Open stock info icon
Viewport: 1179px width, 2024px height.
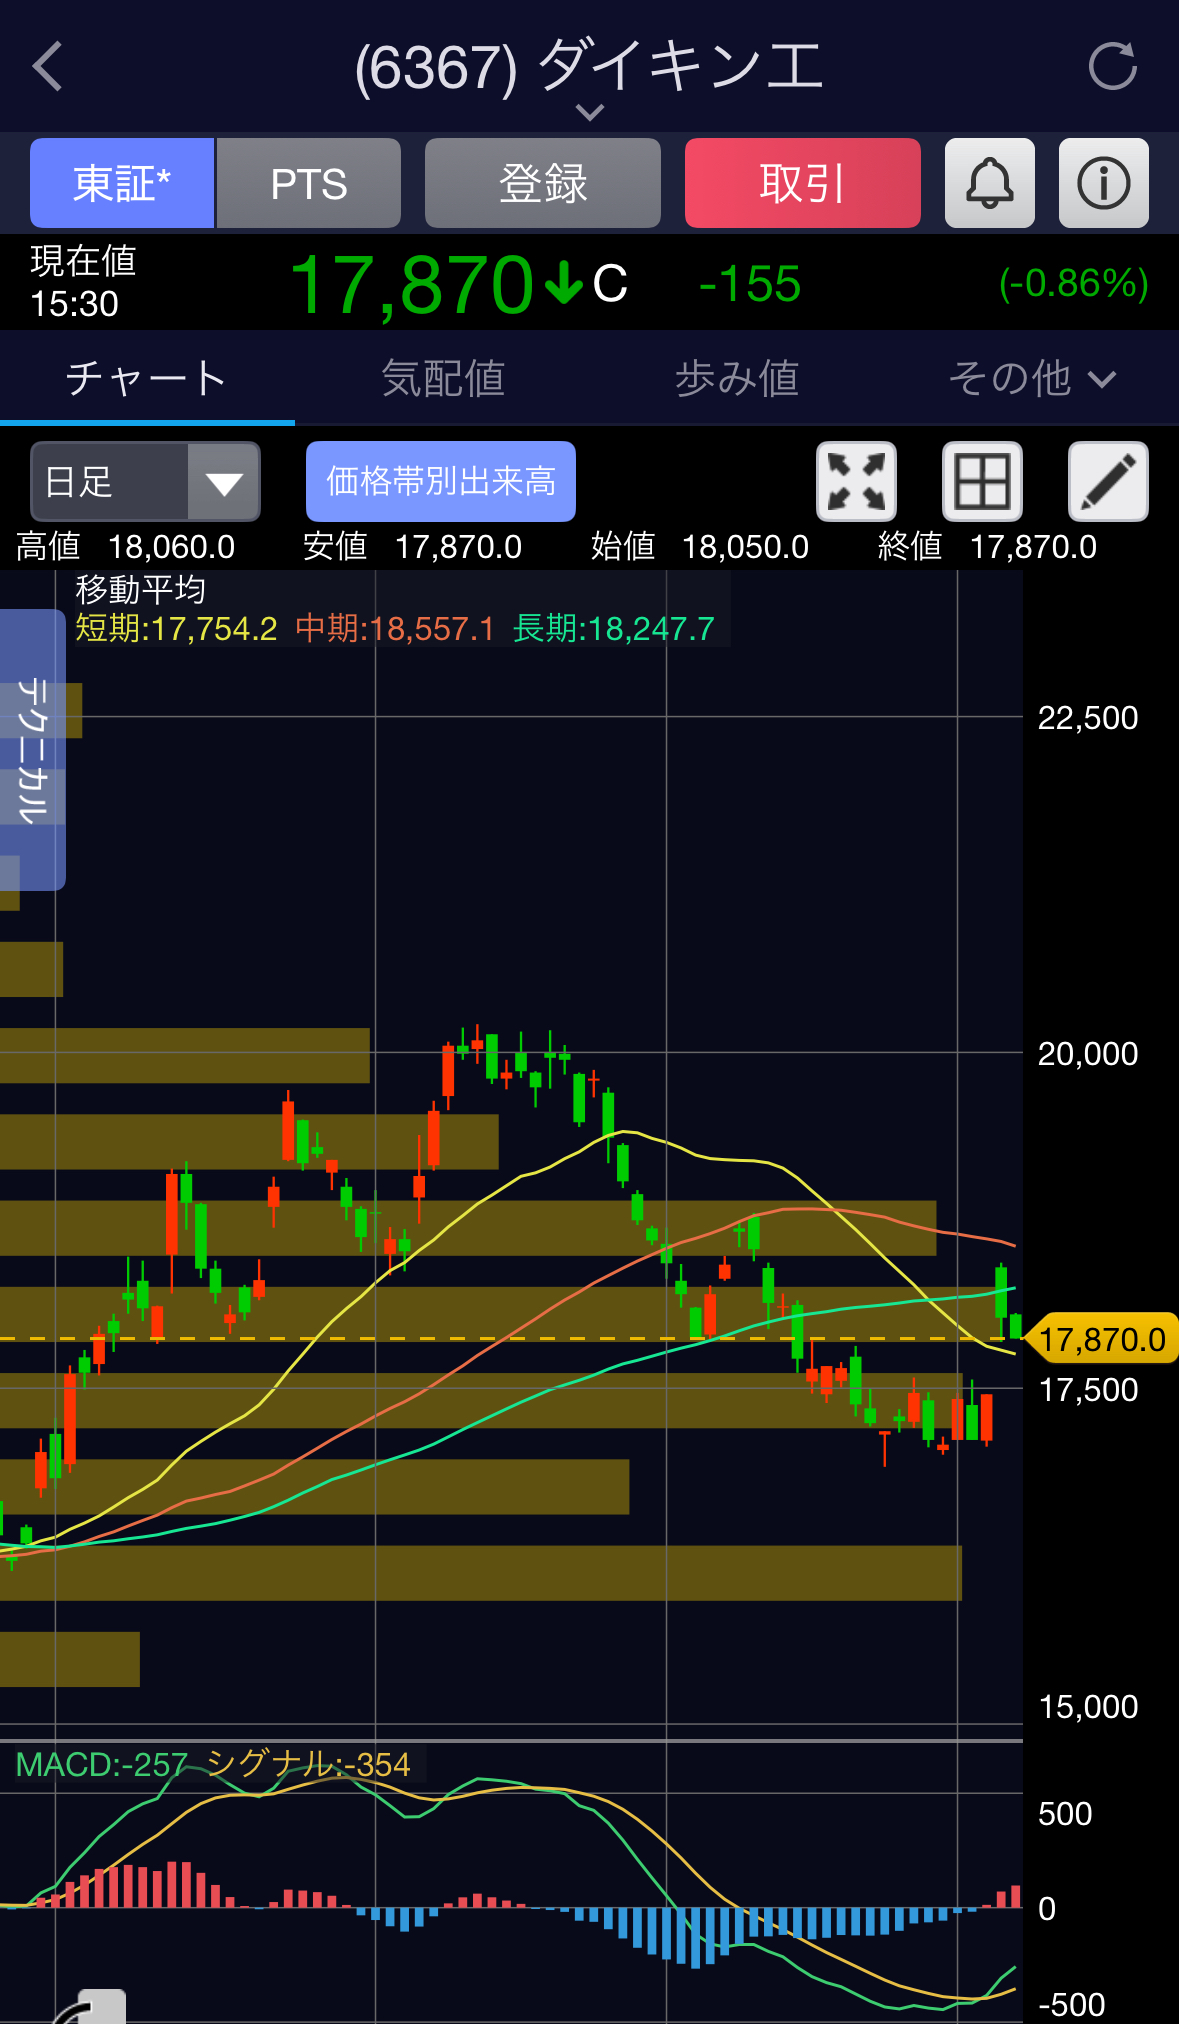pyautogui.click(x=1103, y=183)
